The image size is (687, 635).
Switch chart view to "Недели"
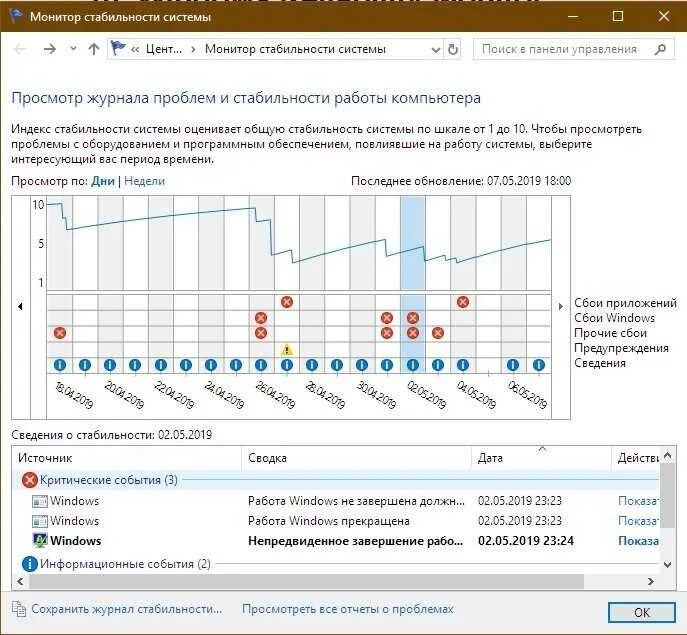point(145,181)
